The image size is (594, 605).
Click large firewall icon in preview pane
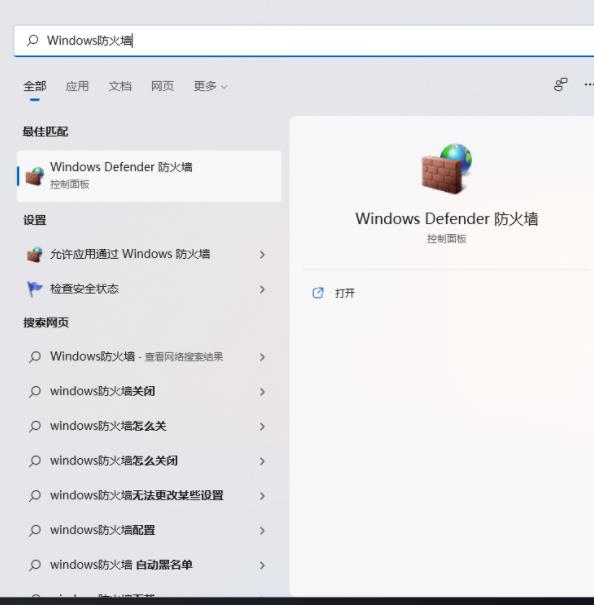pos(447,169)
